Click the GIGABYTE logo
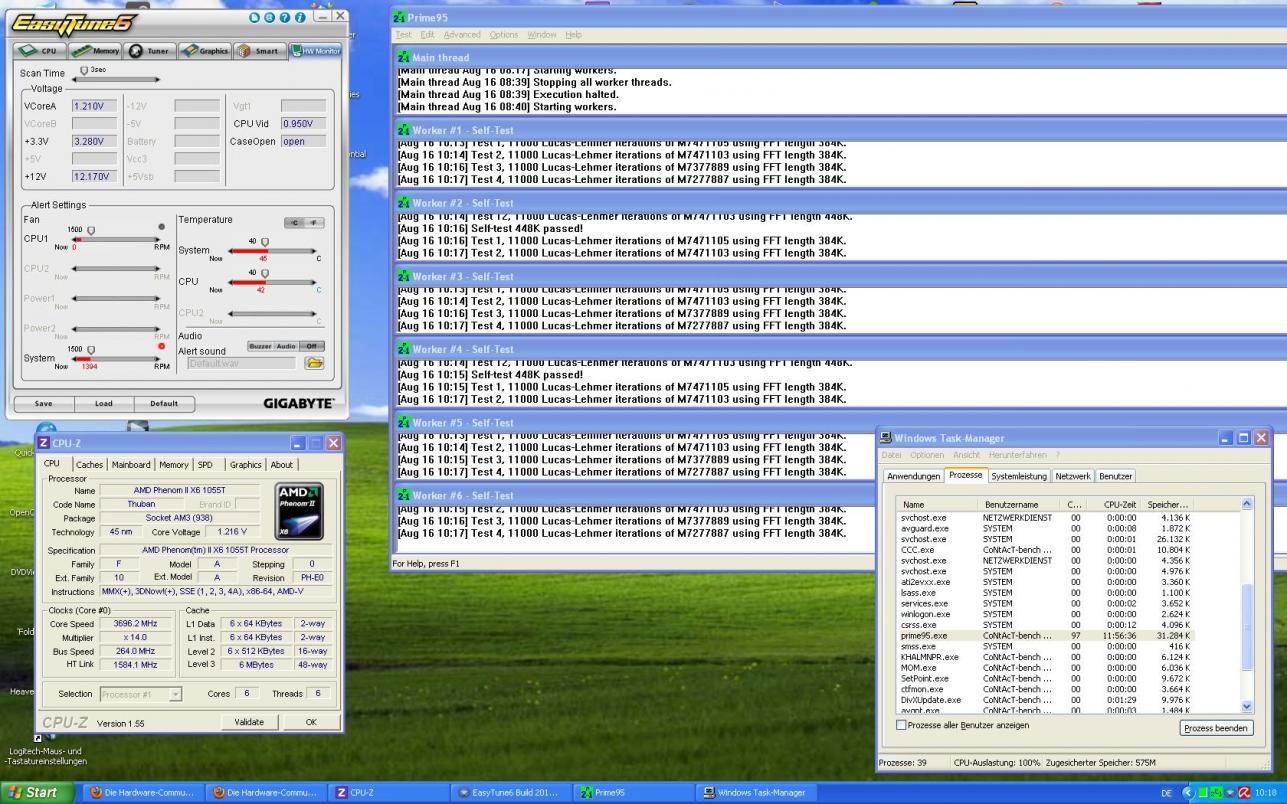Image resolution: width=1287 pixels, height=804 pixels. click(x=298, y=403)
